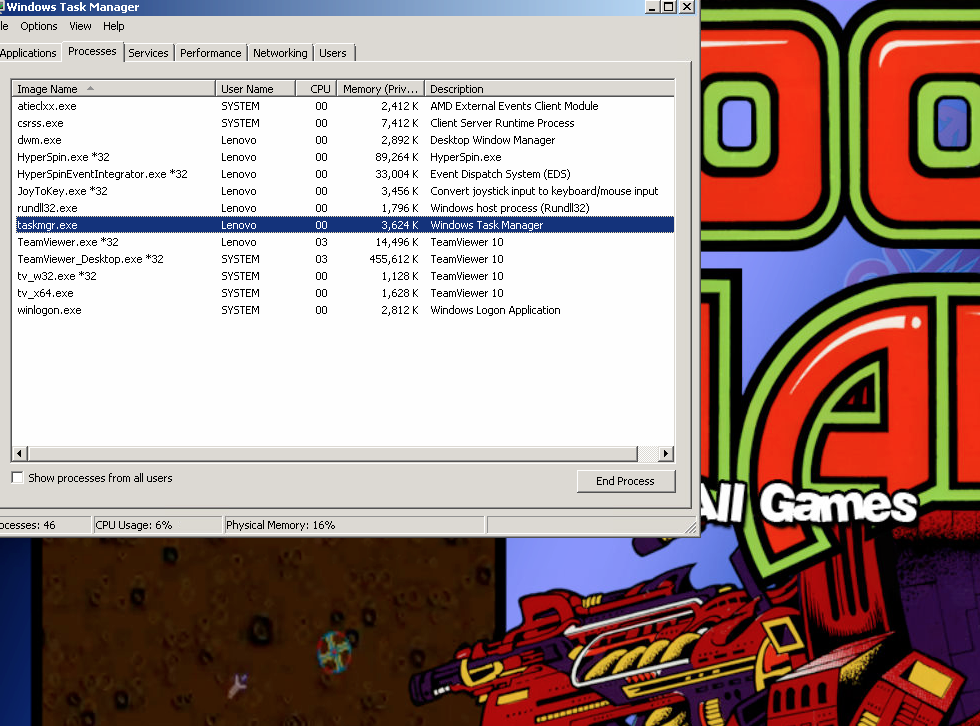The image size is (980, 726).
Task: Sort by Memory (Priv... column header
Action: pos(381,89)
